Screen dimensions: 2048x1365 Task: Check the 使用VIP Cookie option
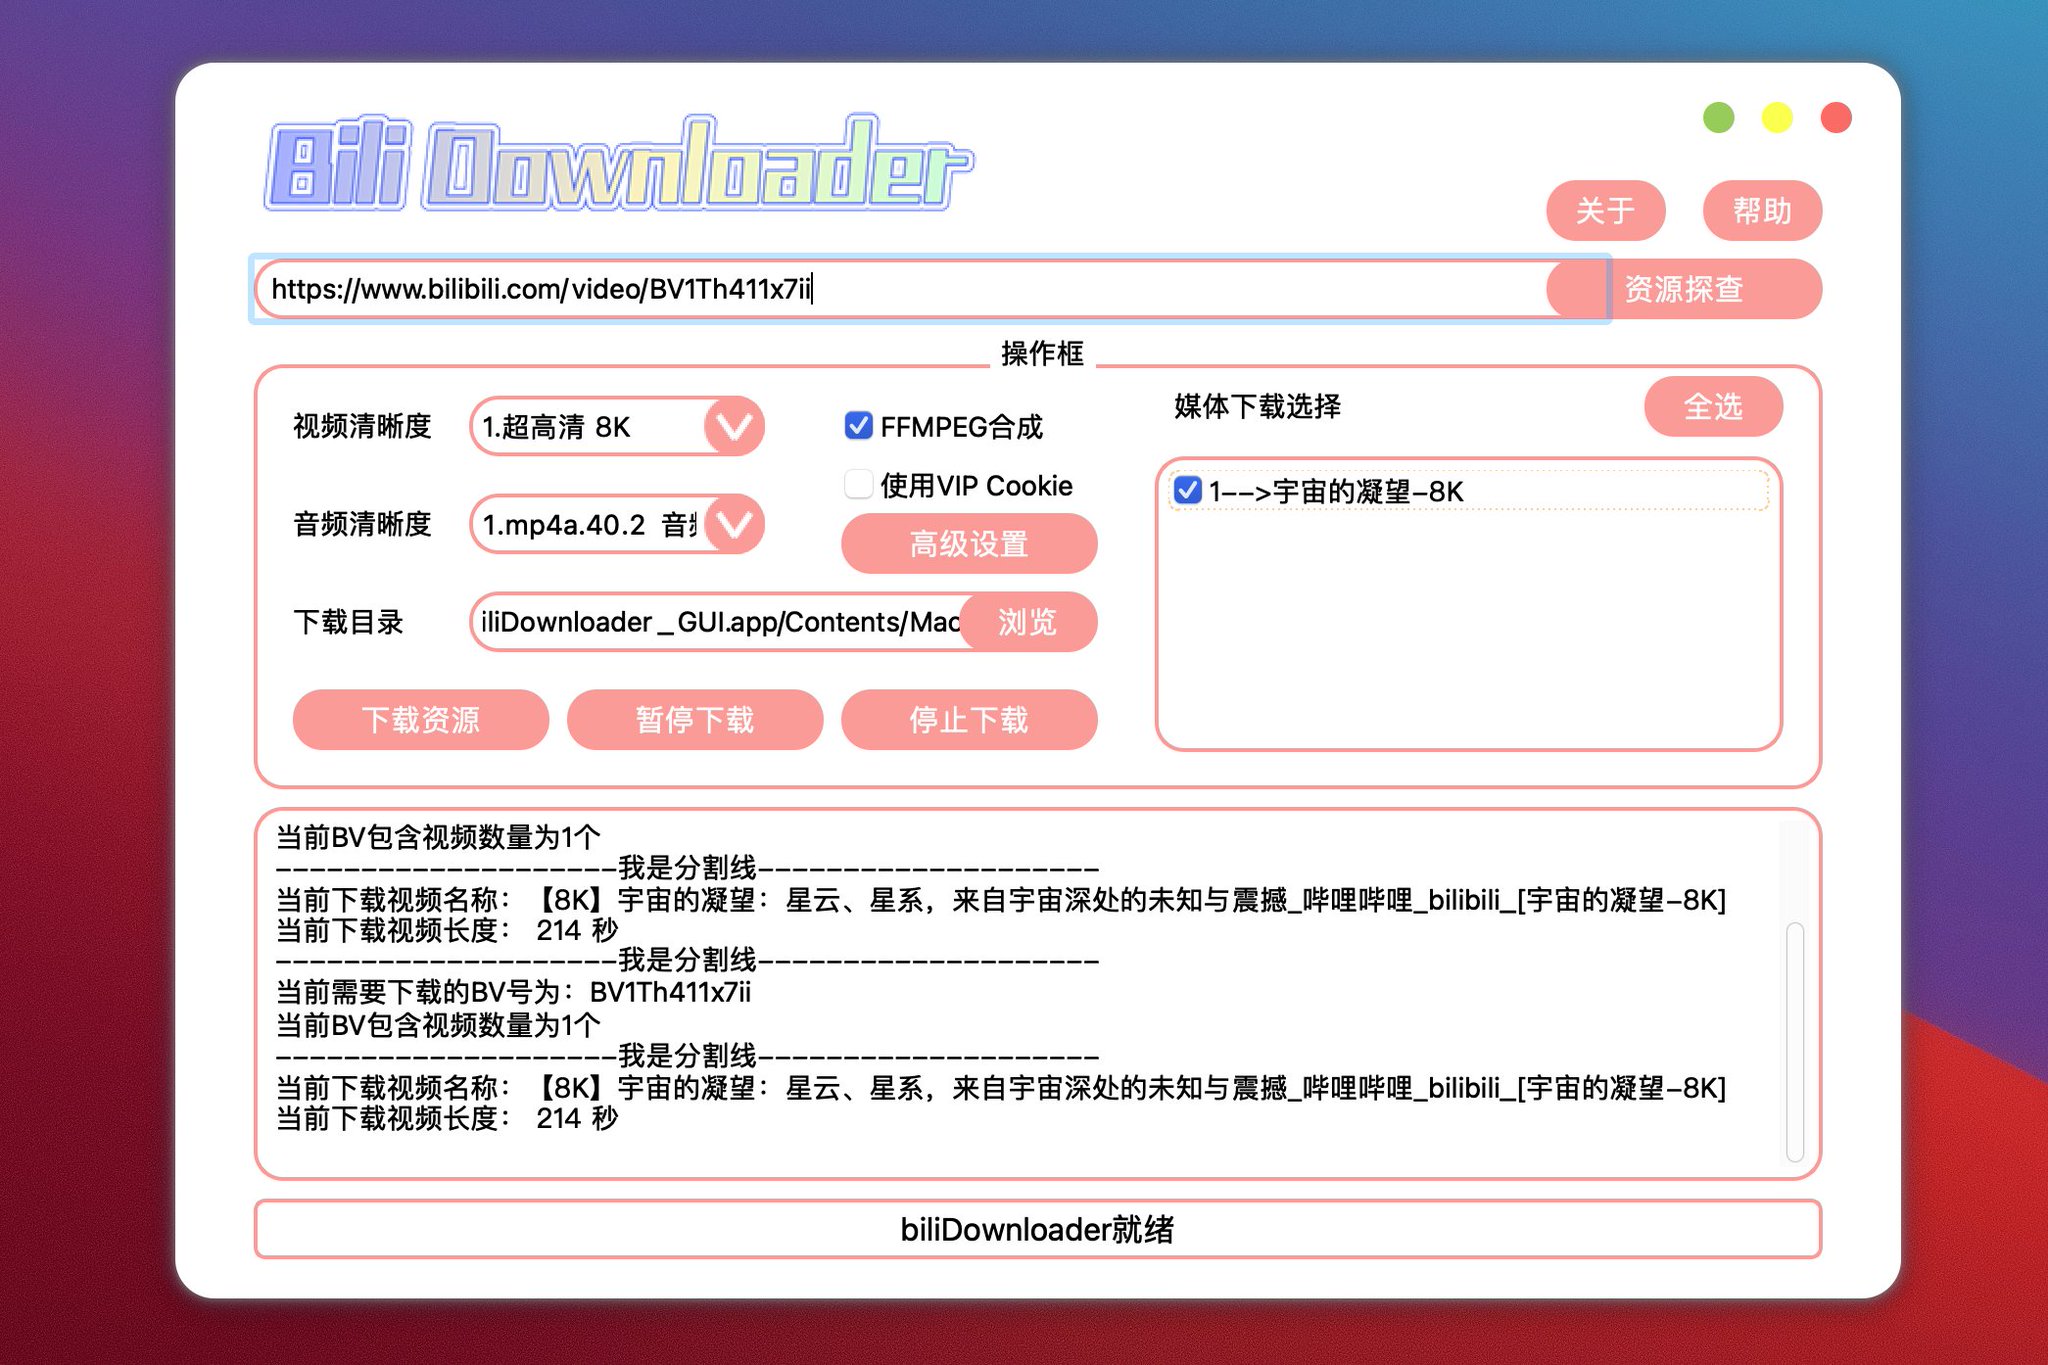(x=858, y=484)
